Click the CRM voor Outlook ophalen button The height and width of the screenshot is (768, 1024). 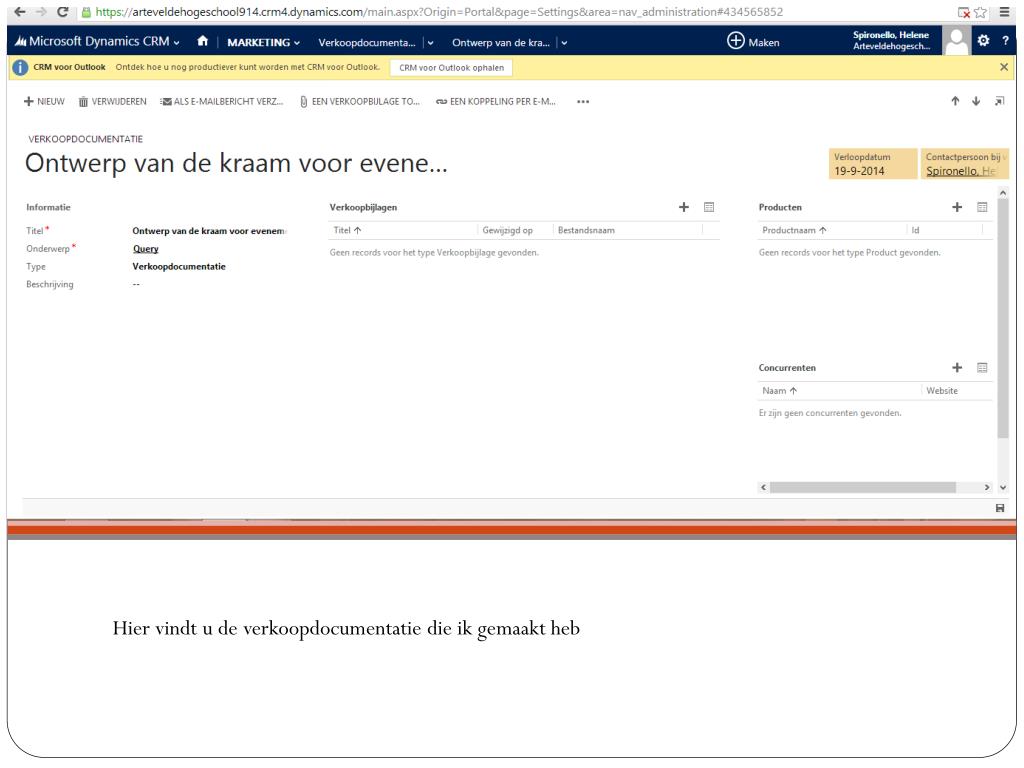pyautogui.click(x=450, y=67)
